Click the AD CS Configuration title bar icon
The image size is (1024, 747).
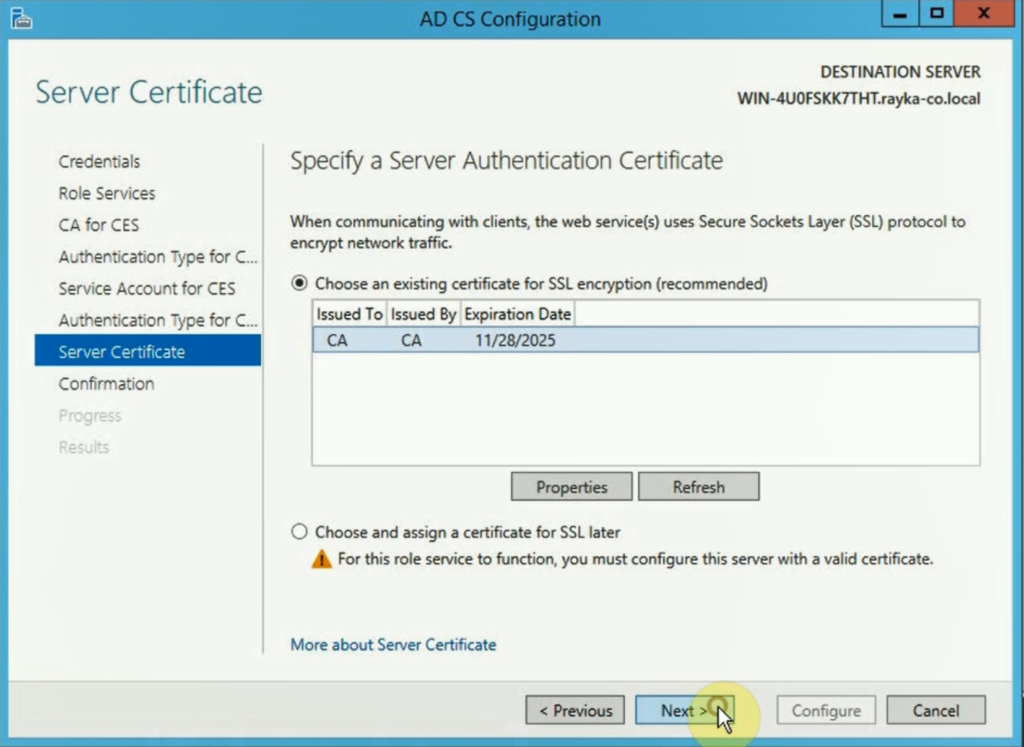click(21, 18)
